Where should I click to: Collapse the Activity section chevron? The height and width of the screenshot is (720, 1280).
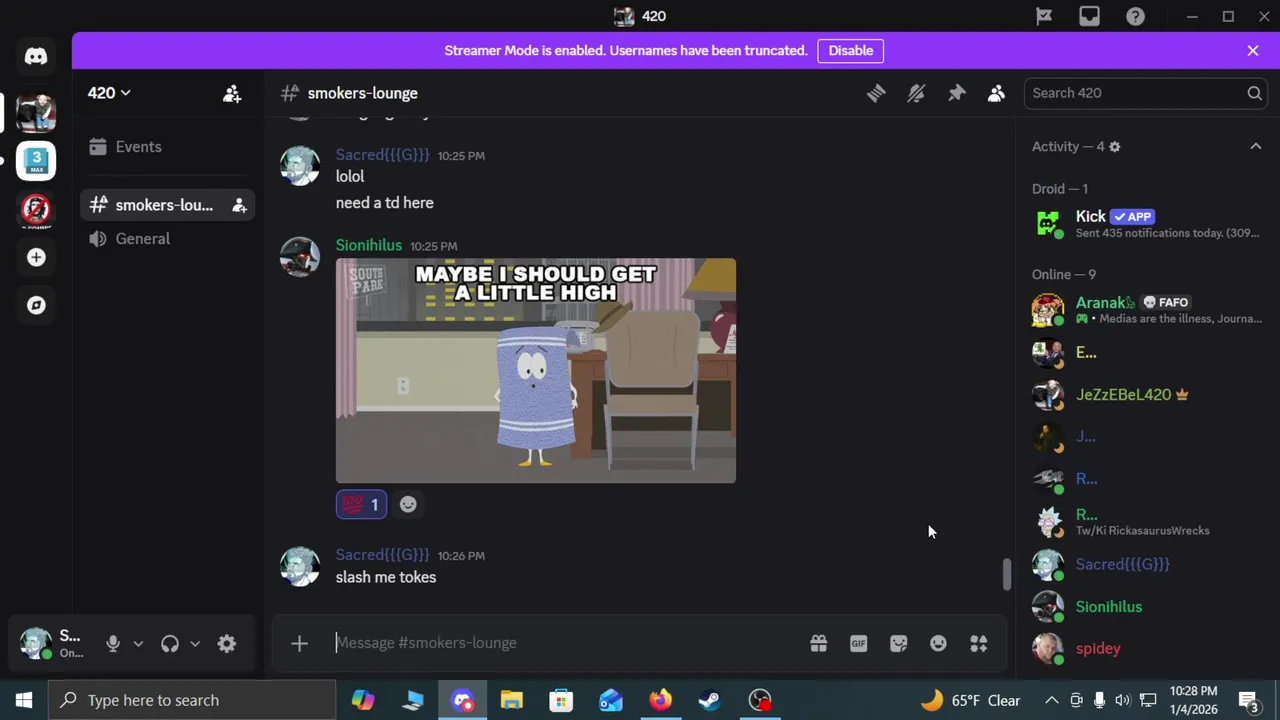click(1256, 147)
